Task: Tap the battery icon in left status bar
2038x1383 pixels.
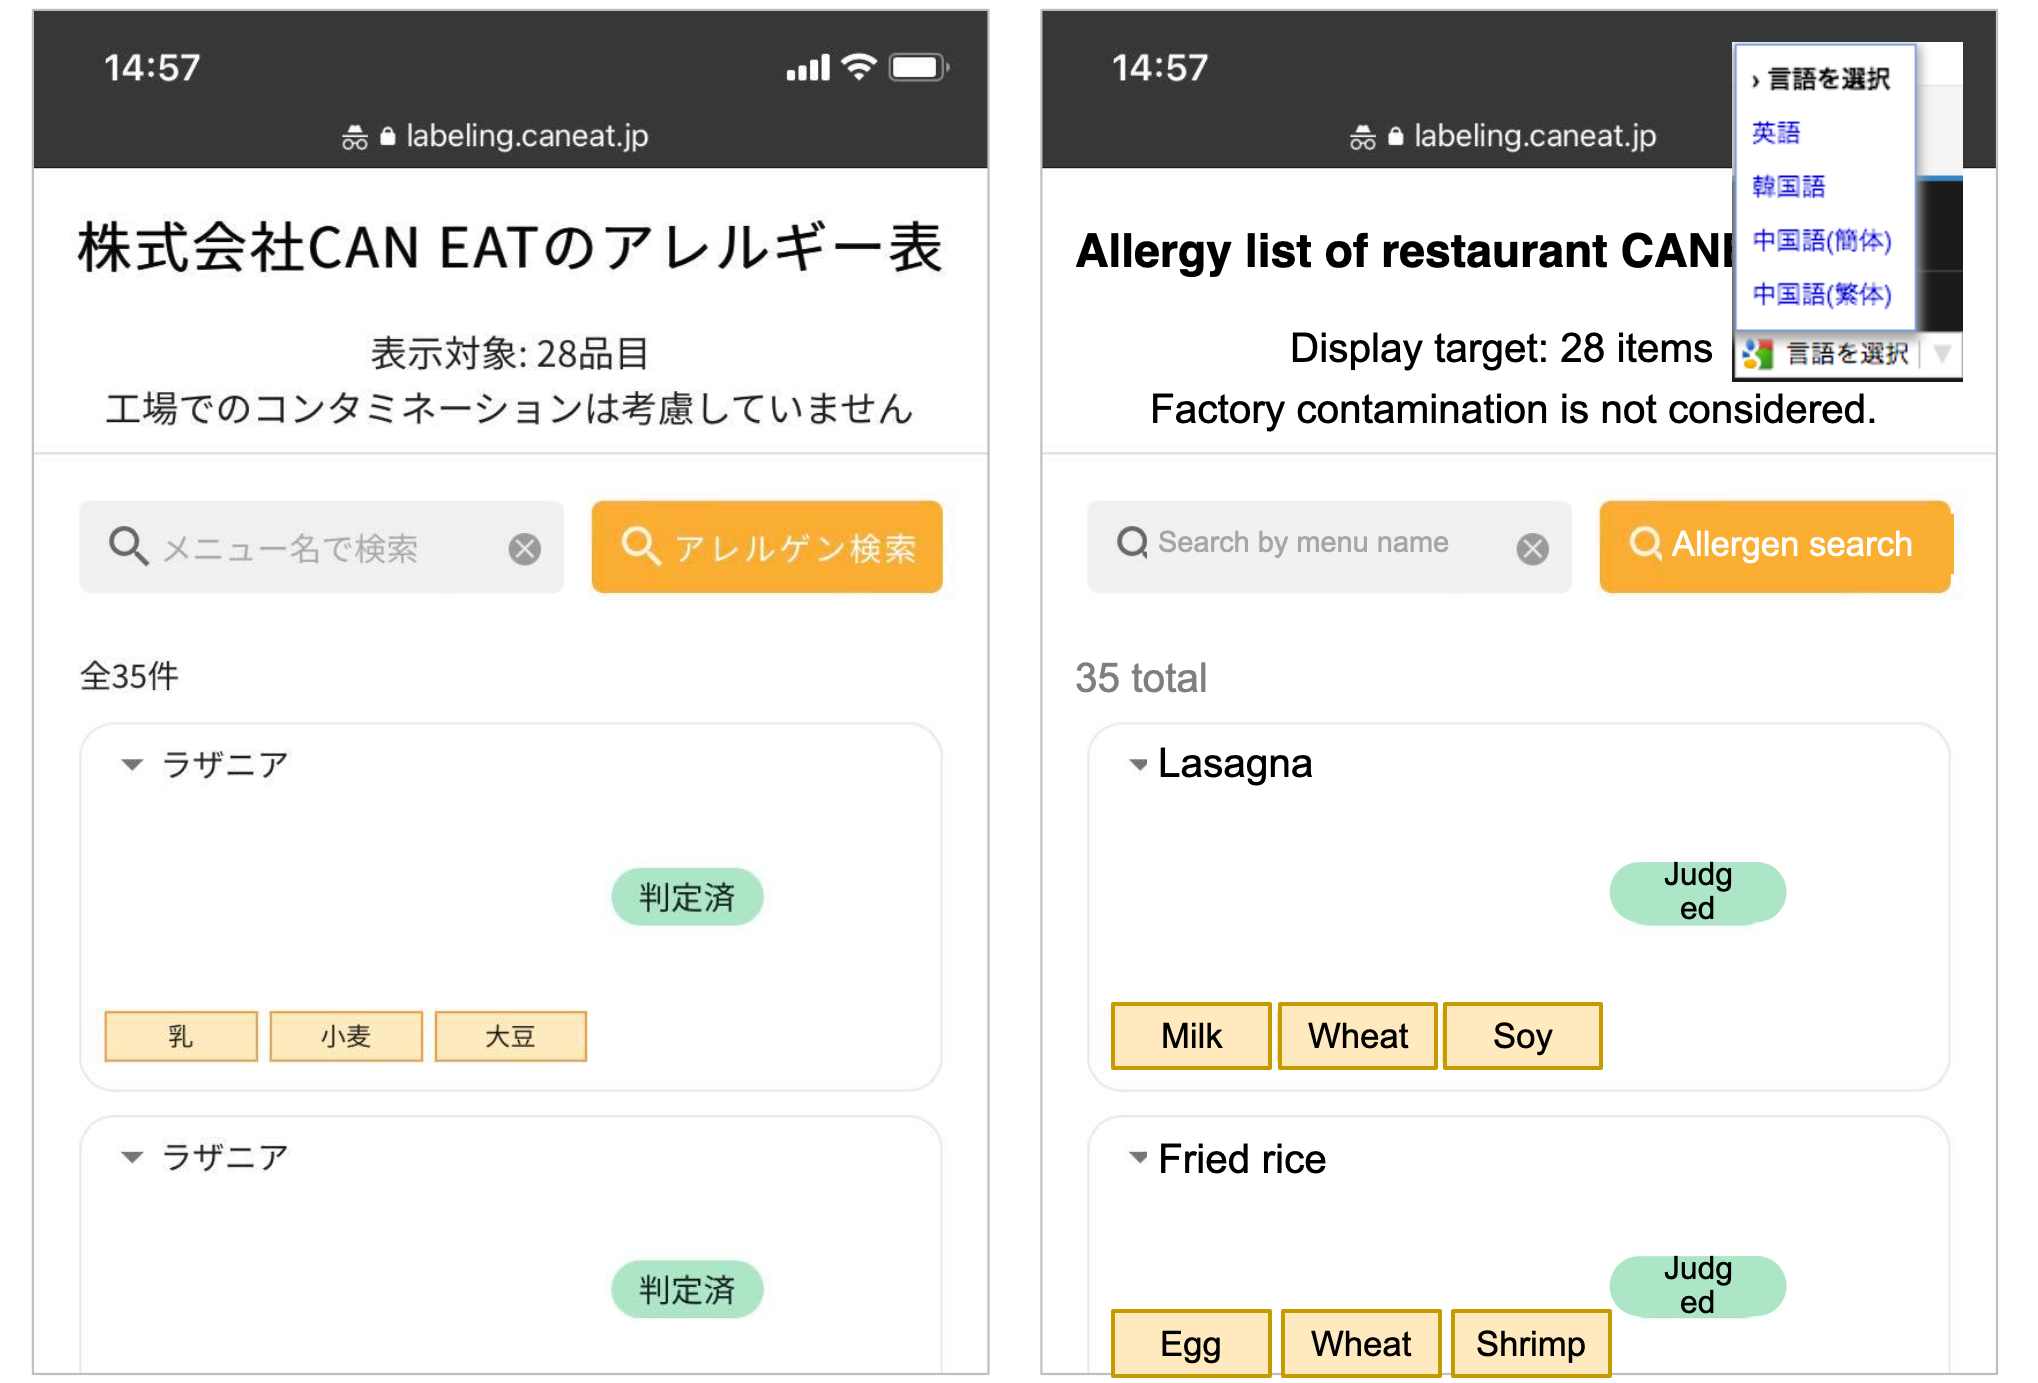Action: [x=918, y=68]
